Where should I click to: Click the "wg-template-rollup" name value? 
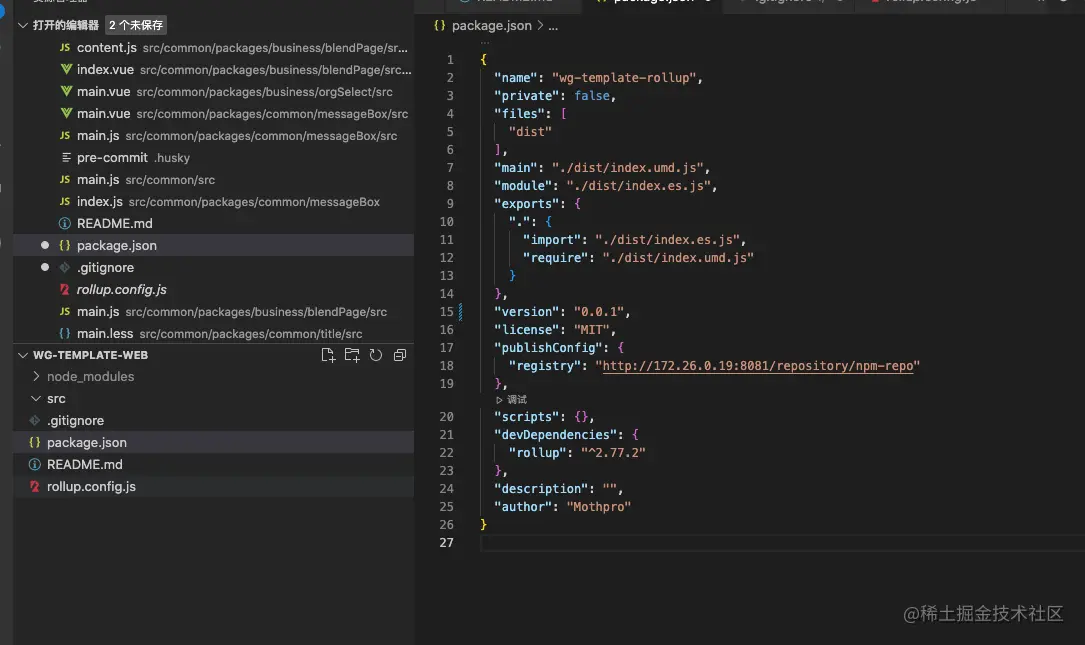[623, 78]
